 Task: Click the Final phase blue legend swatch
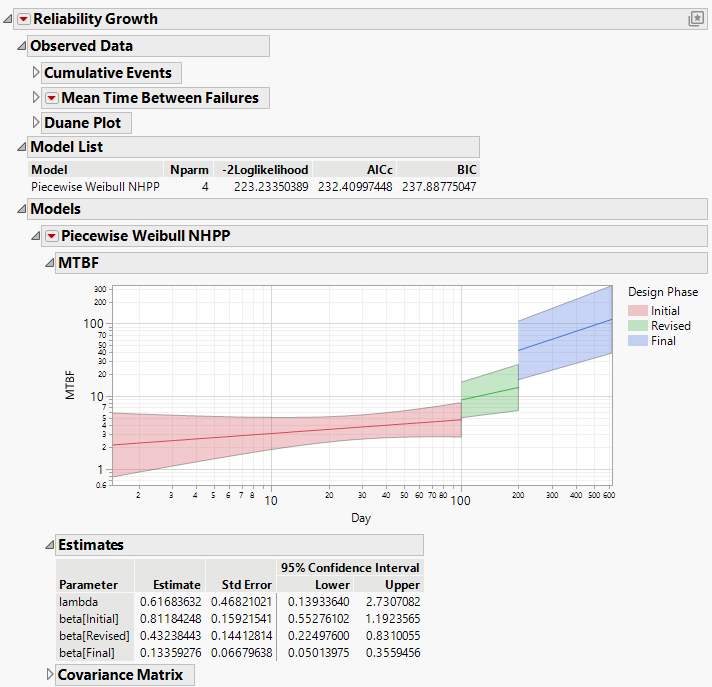pyautogui.click(x=637, y=341)
